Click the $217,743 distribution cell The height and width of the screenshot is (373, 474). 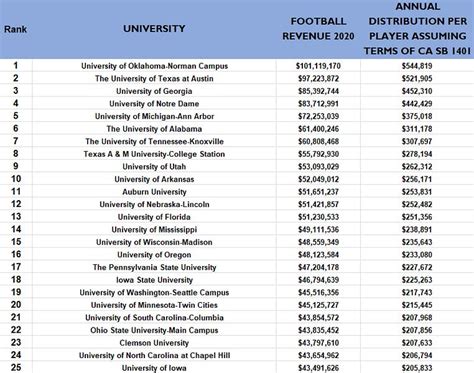[x=417, y=292]
